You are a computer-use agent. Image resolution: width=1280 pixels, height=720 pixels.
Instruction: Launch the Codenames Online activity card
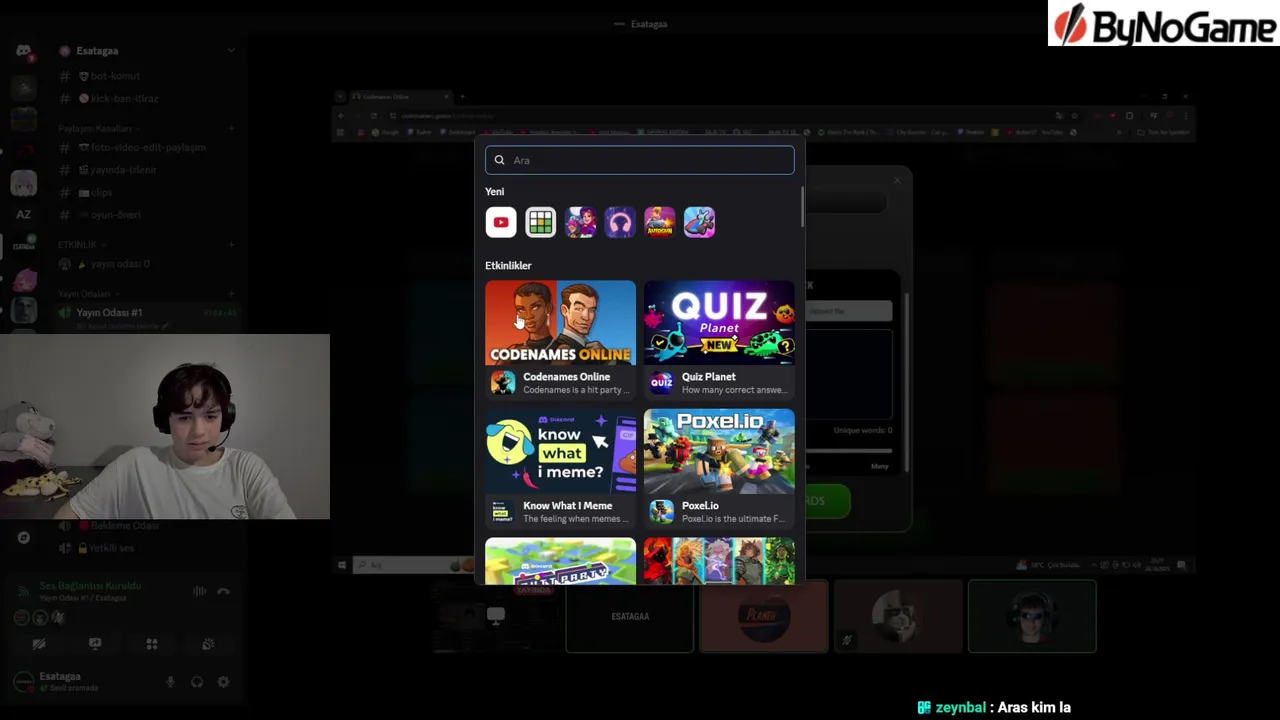click(560, 339)
